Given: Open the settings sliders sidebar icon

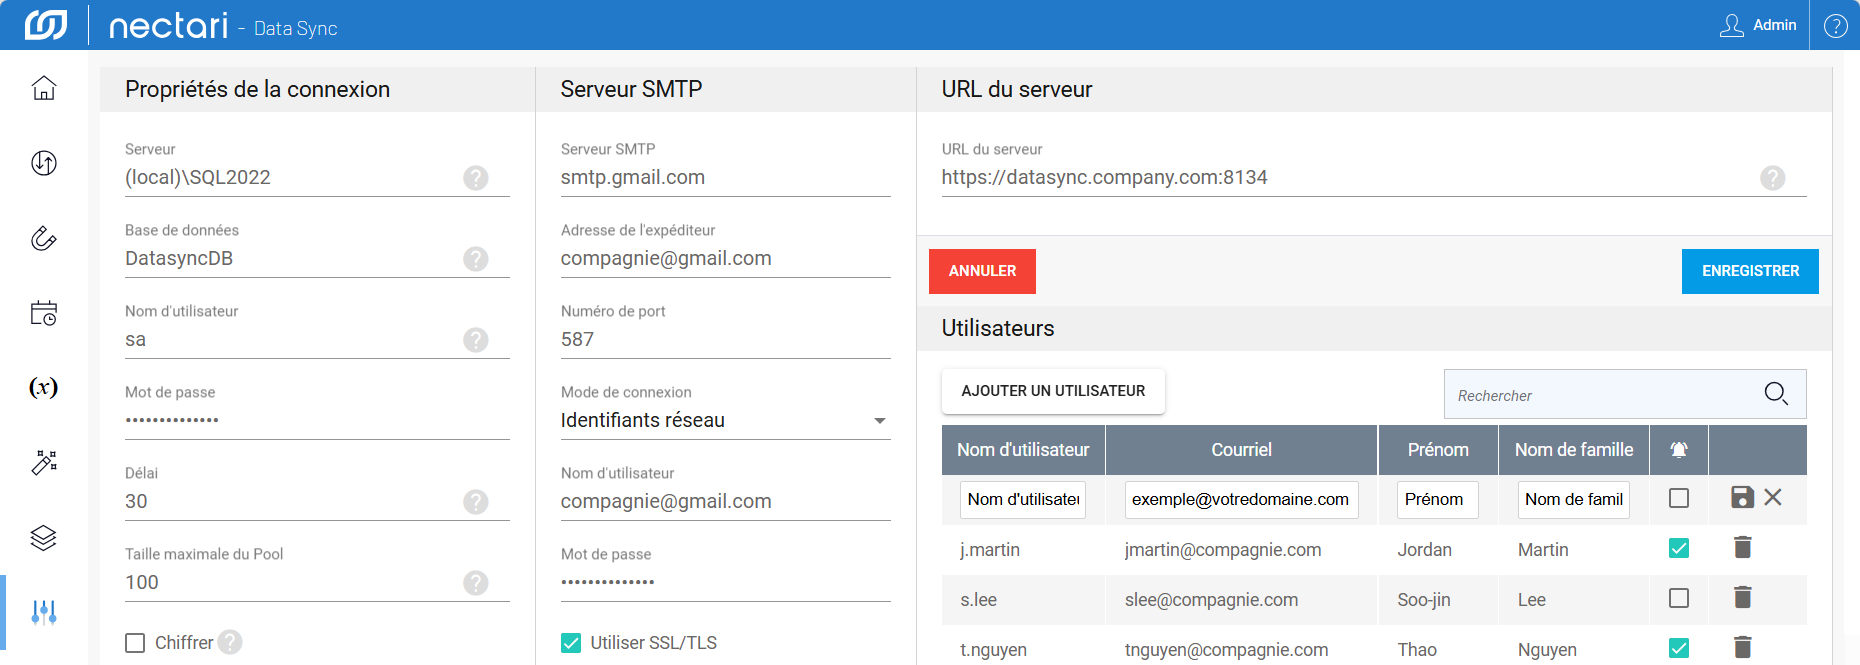Looking at the screenshot, I should pyautogui.click(x=44, y=612).
